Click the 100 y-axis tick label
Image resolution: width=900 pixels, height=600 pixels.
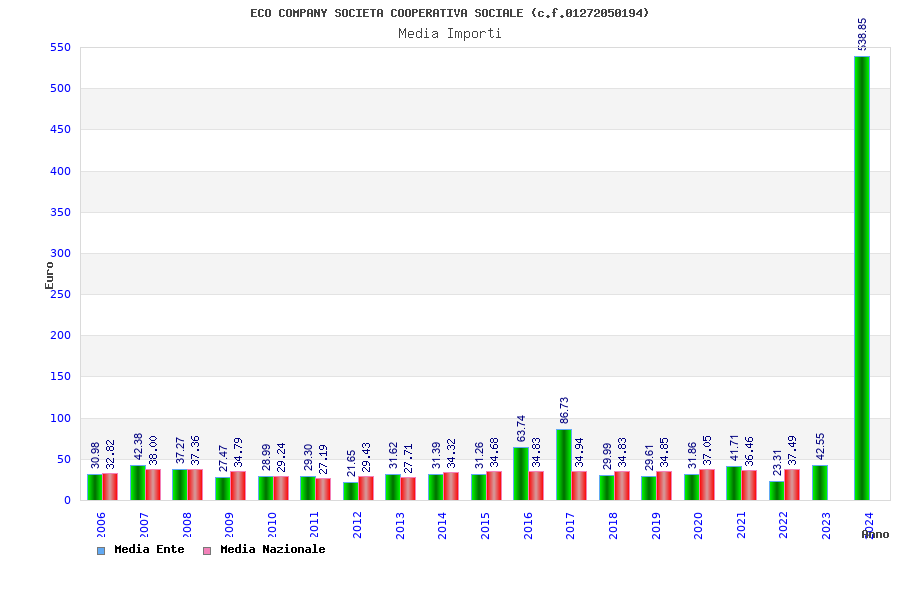pos(60,418)
